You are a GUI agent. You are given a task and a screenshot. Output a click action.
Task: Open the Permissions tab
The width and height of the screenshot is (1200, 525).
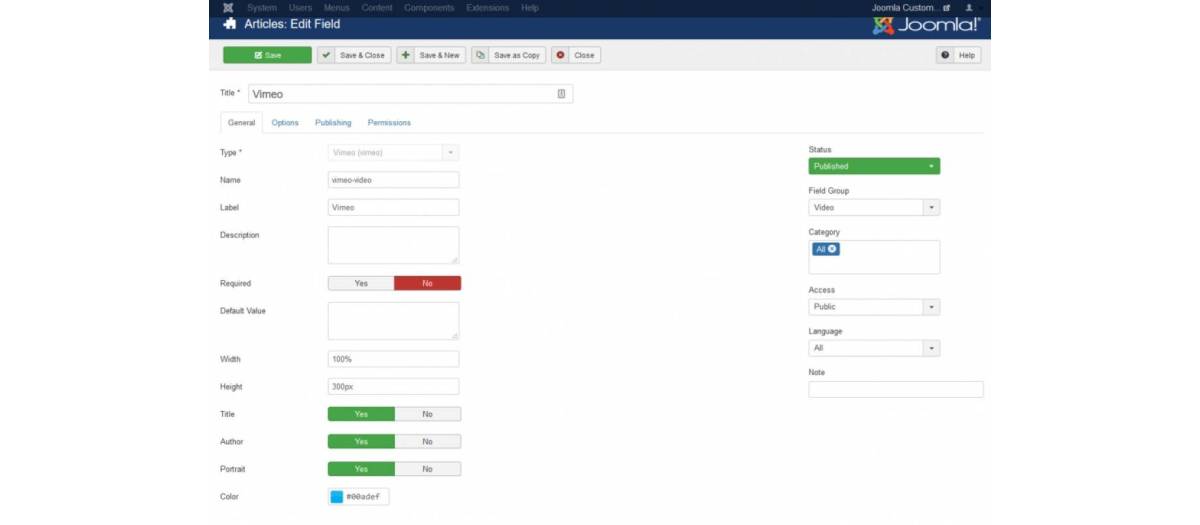[x=389, y=123]
